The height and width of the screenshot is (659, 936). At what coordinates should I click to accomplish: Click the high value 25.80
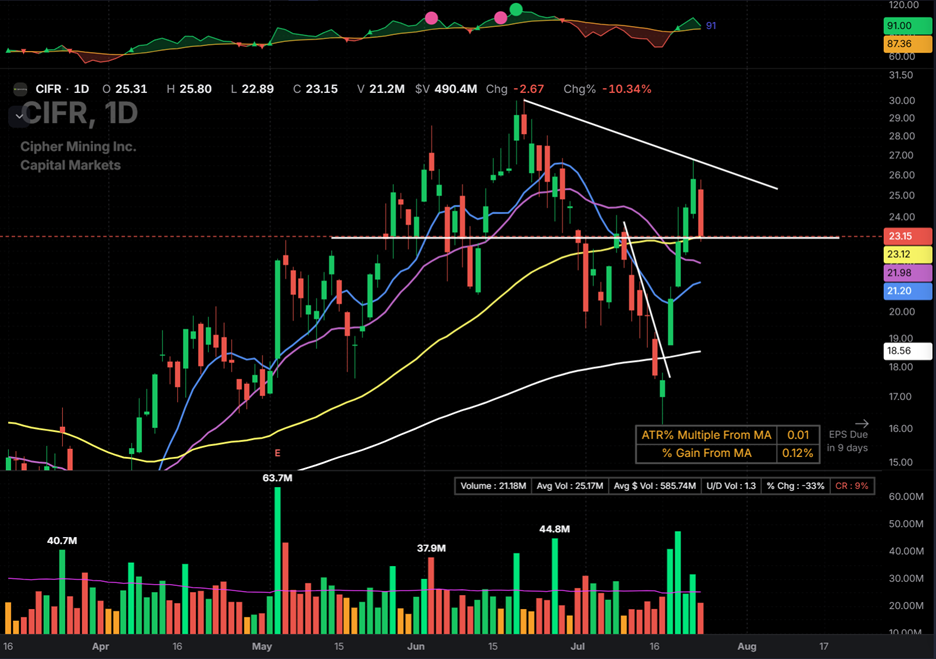coord(195,89)
